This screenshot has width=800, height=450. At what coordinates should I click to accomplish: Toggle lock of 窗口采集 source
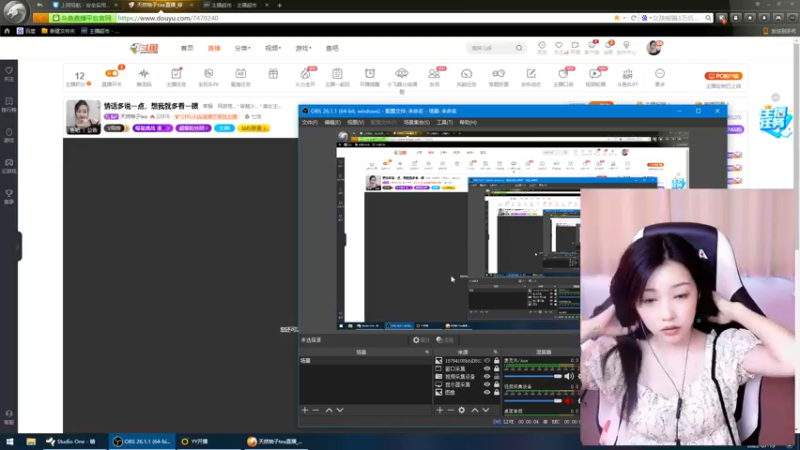point(496,368)
